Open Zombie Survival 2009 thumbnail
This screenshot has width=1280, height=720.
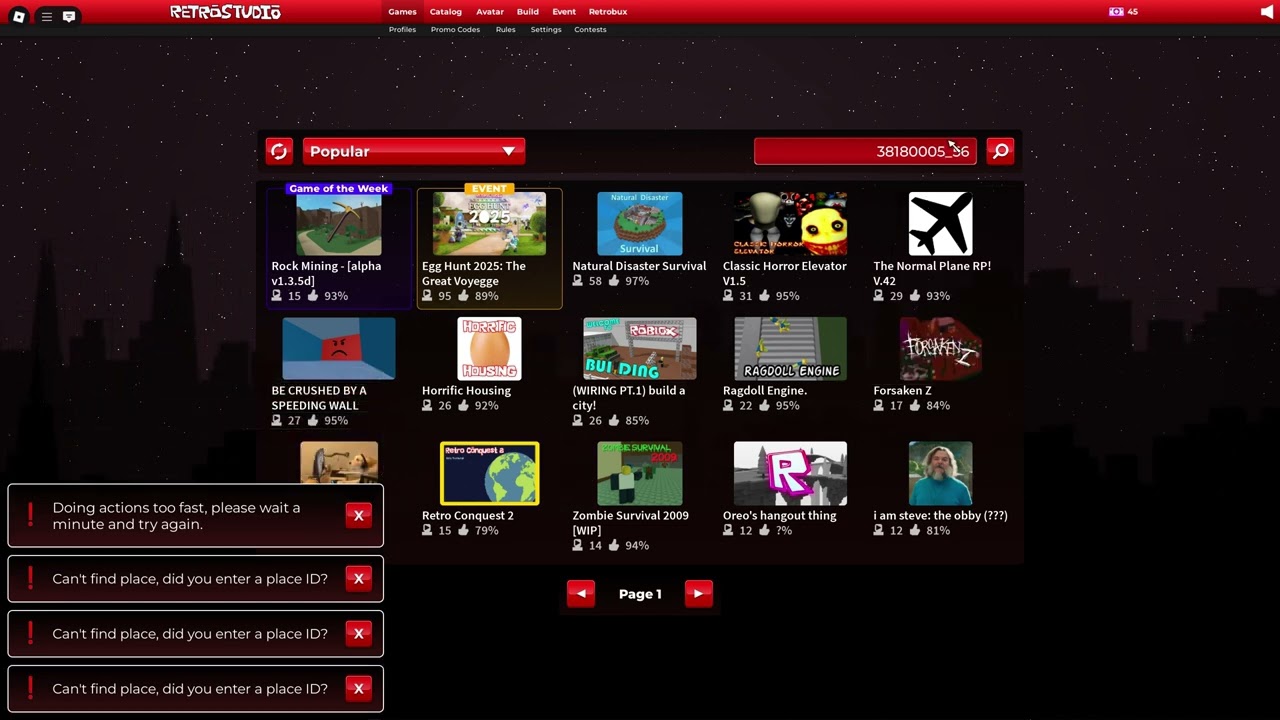(x=640, y=474)
